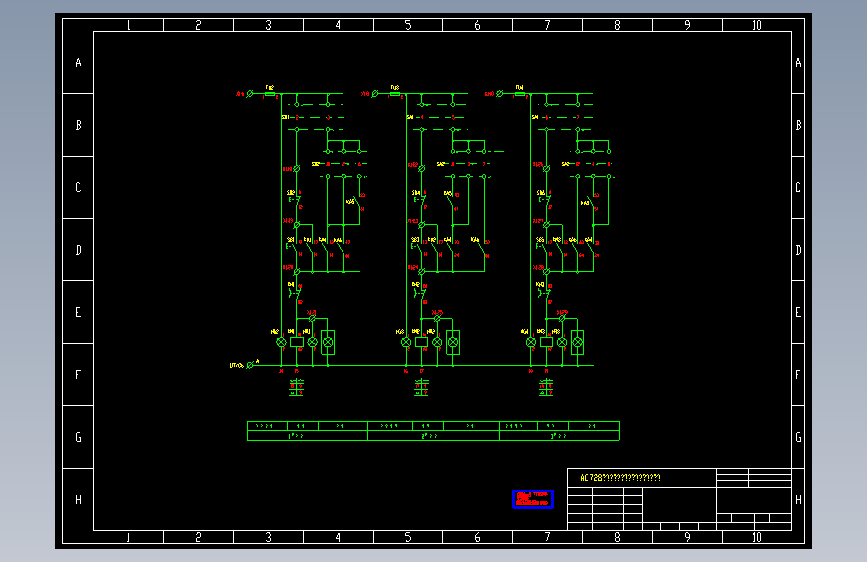
Task: Click the input terminal symbol of the second circuit
Action: click(x=375, y=94)
